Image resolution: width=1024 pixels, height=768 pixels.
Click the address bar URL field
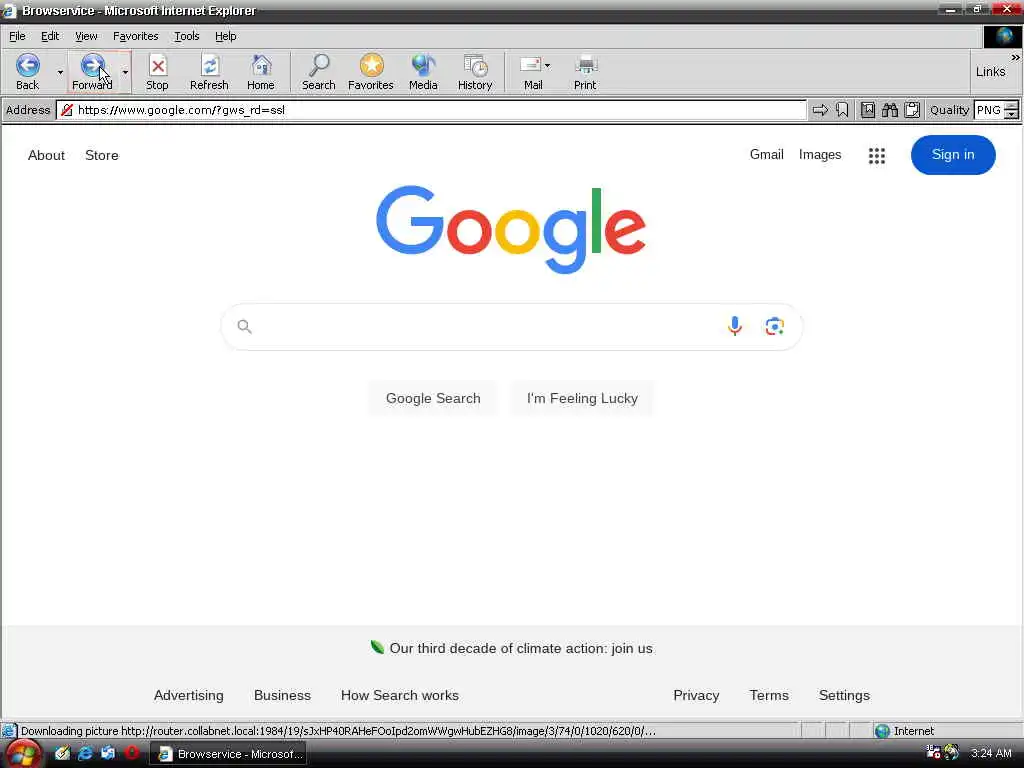tap(431, 110)
